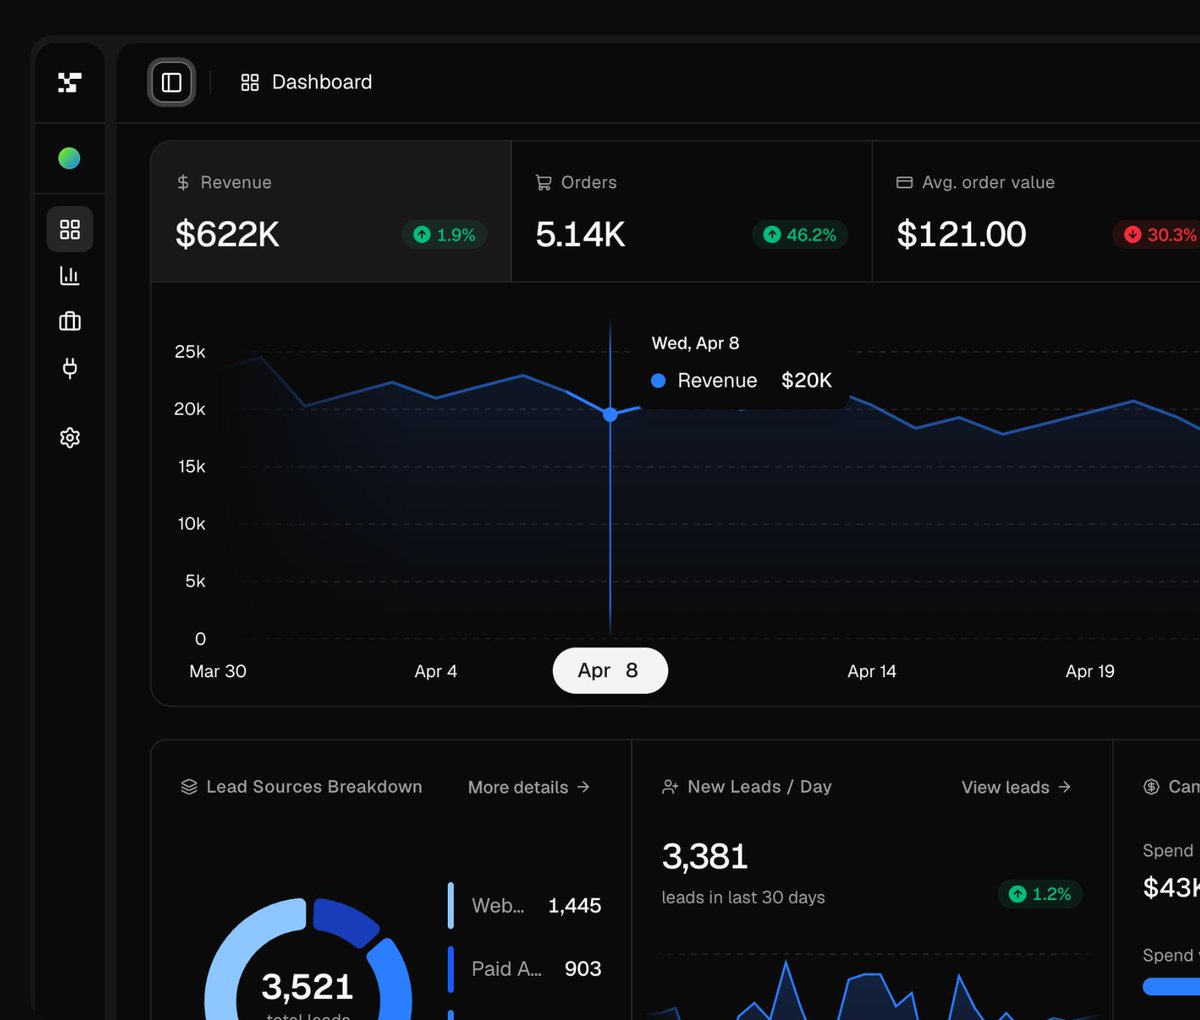The height and width of the screenshot is (1020, 1200).
Task: Click the light blue Web source swatch
Action: coord(451,906)
